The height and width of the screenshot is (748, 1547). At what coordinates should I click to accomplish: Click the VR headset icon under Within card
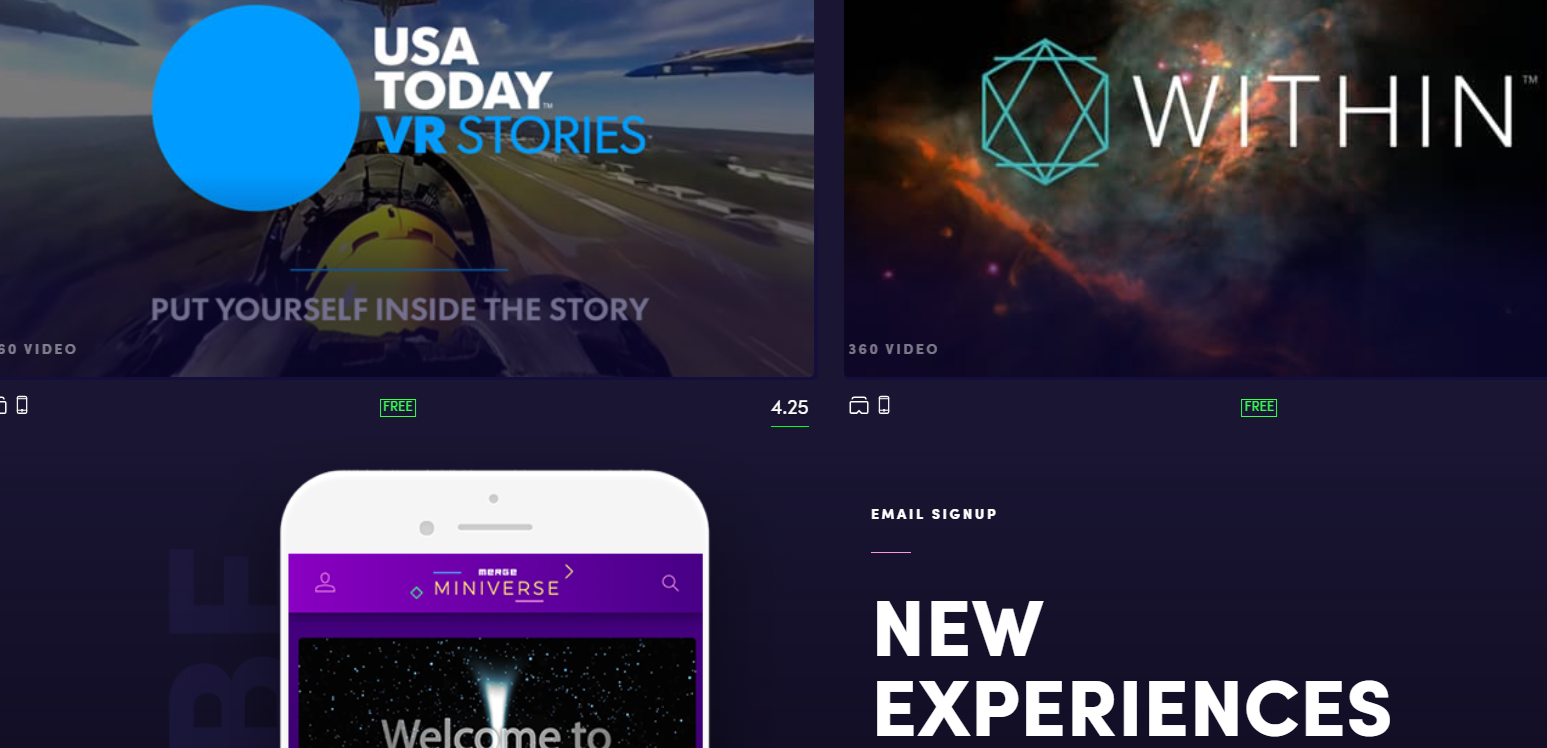click(x=859, y=405)
